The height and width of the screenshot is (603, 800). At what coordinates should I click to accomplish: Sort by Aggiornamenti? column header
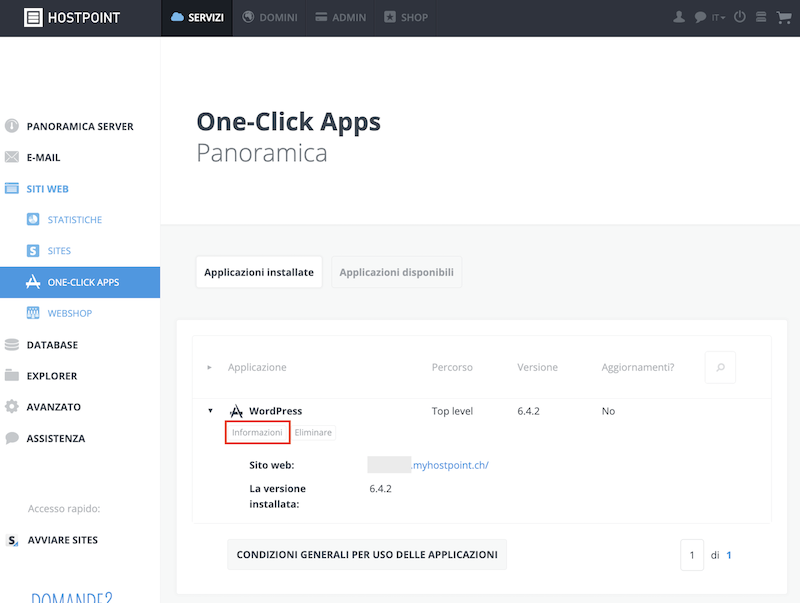click(638, 367)
